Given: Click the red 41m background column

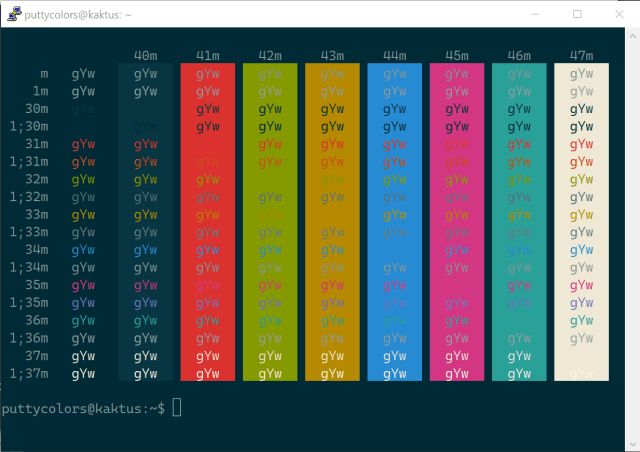Looking at the screenshot, I should point(208,222).
